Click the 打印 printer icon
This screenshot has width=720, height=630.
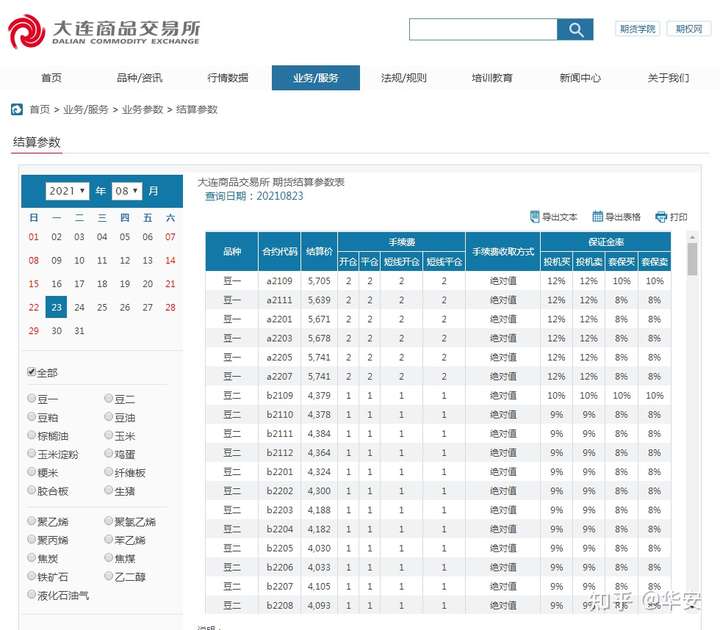coord(661,217)
